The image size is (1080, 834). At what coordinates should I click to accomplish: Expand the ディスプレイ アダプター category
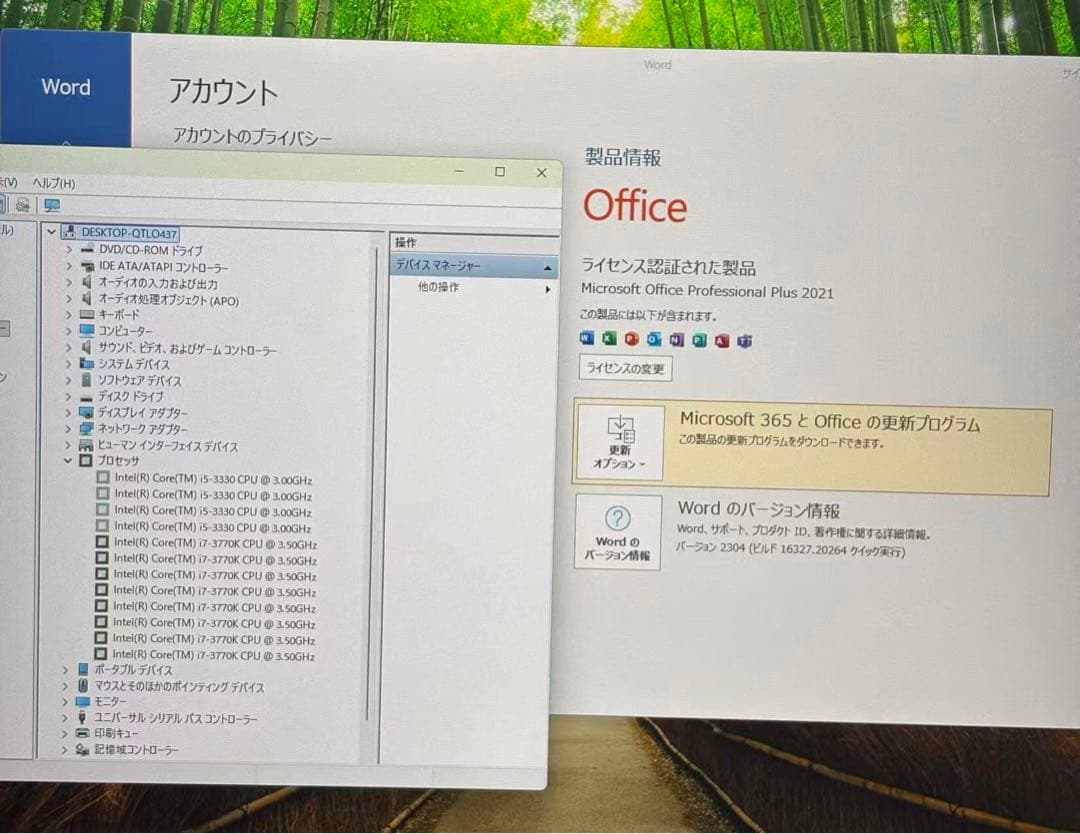pos(67,412)
